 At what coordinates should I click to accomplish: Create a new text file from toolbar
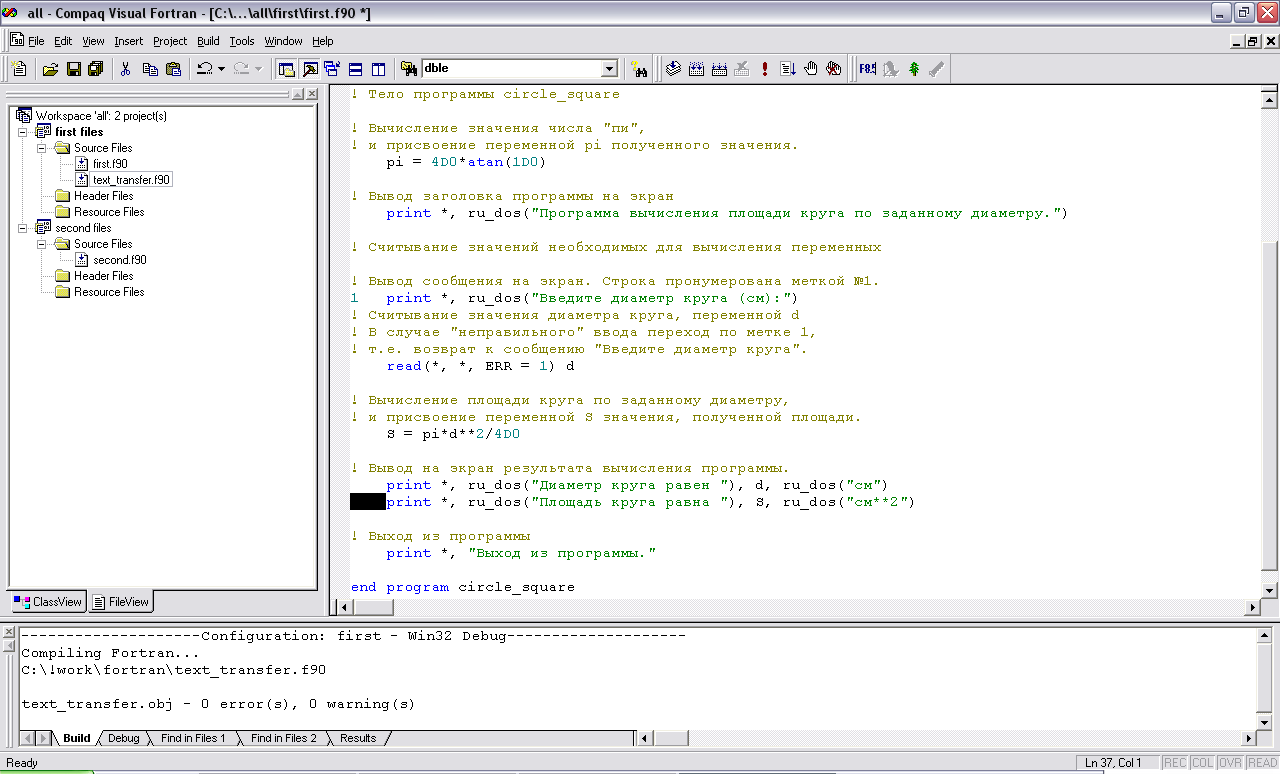click(x=18, y=69)
